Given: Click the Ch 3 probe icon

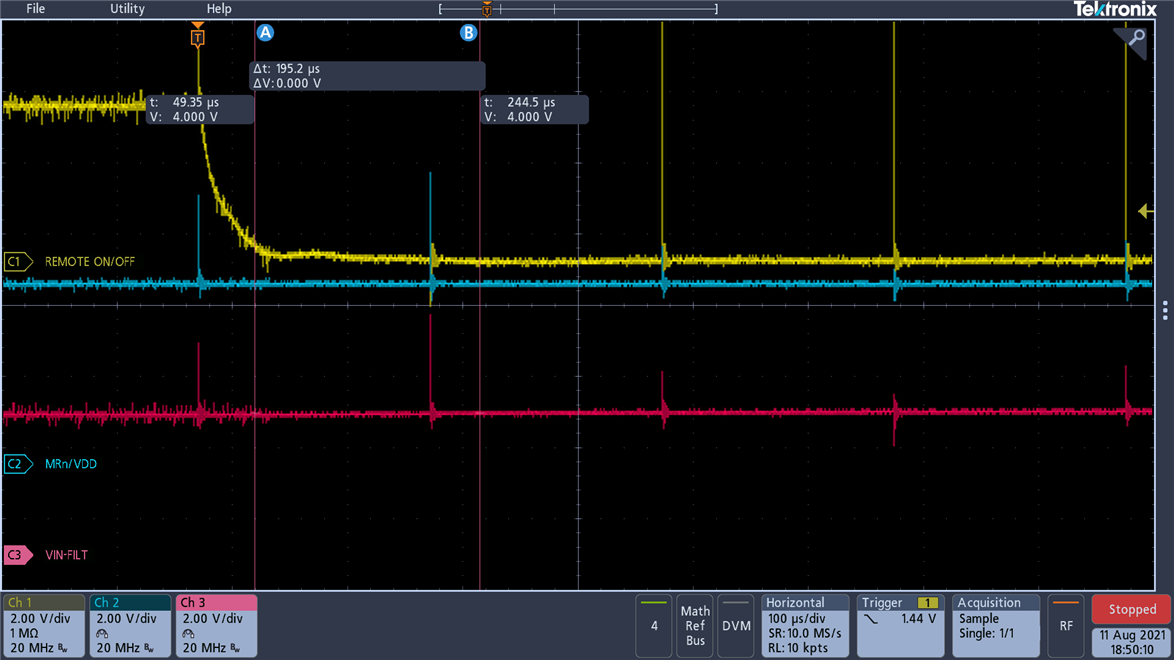Looking at the screenshot, I should [x=188, y=634].
